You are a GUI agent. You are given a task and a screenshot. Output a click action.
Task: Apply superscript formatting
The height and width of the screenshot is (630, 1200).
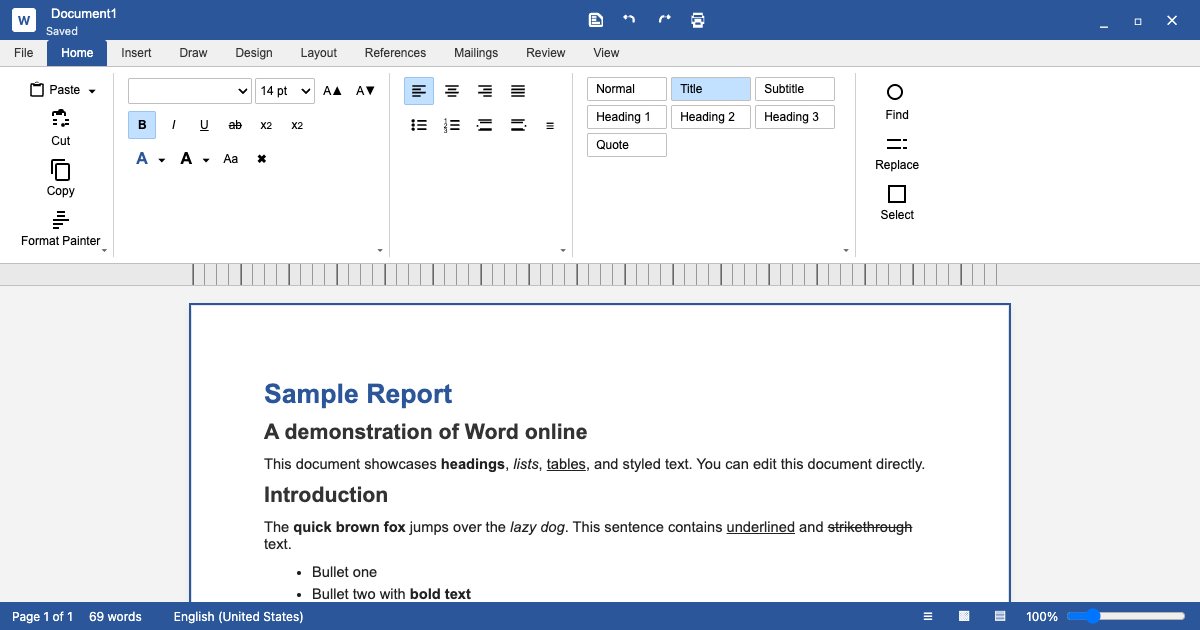(x=297, y=125)
